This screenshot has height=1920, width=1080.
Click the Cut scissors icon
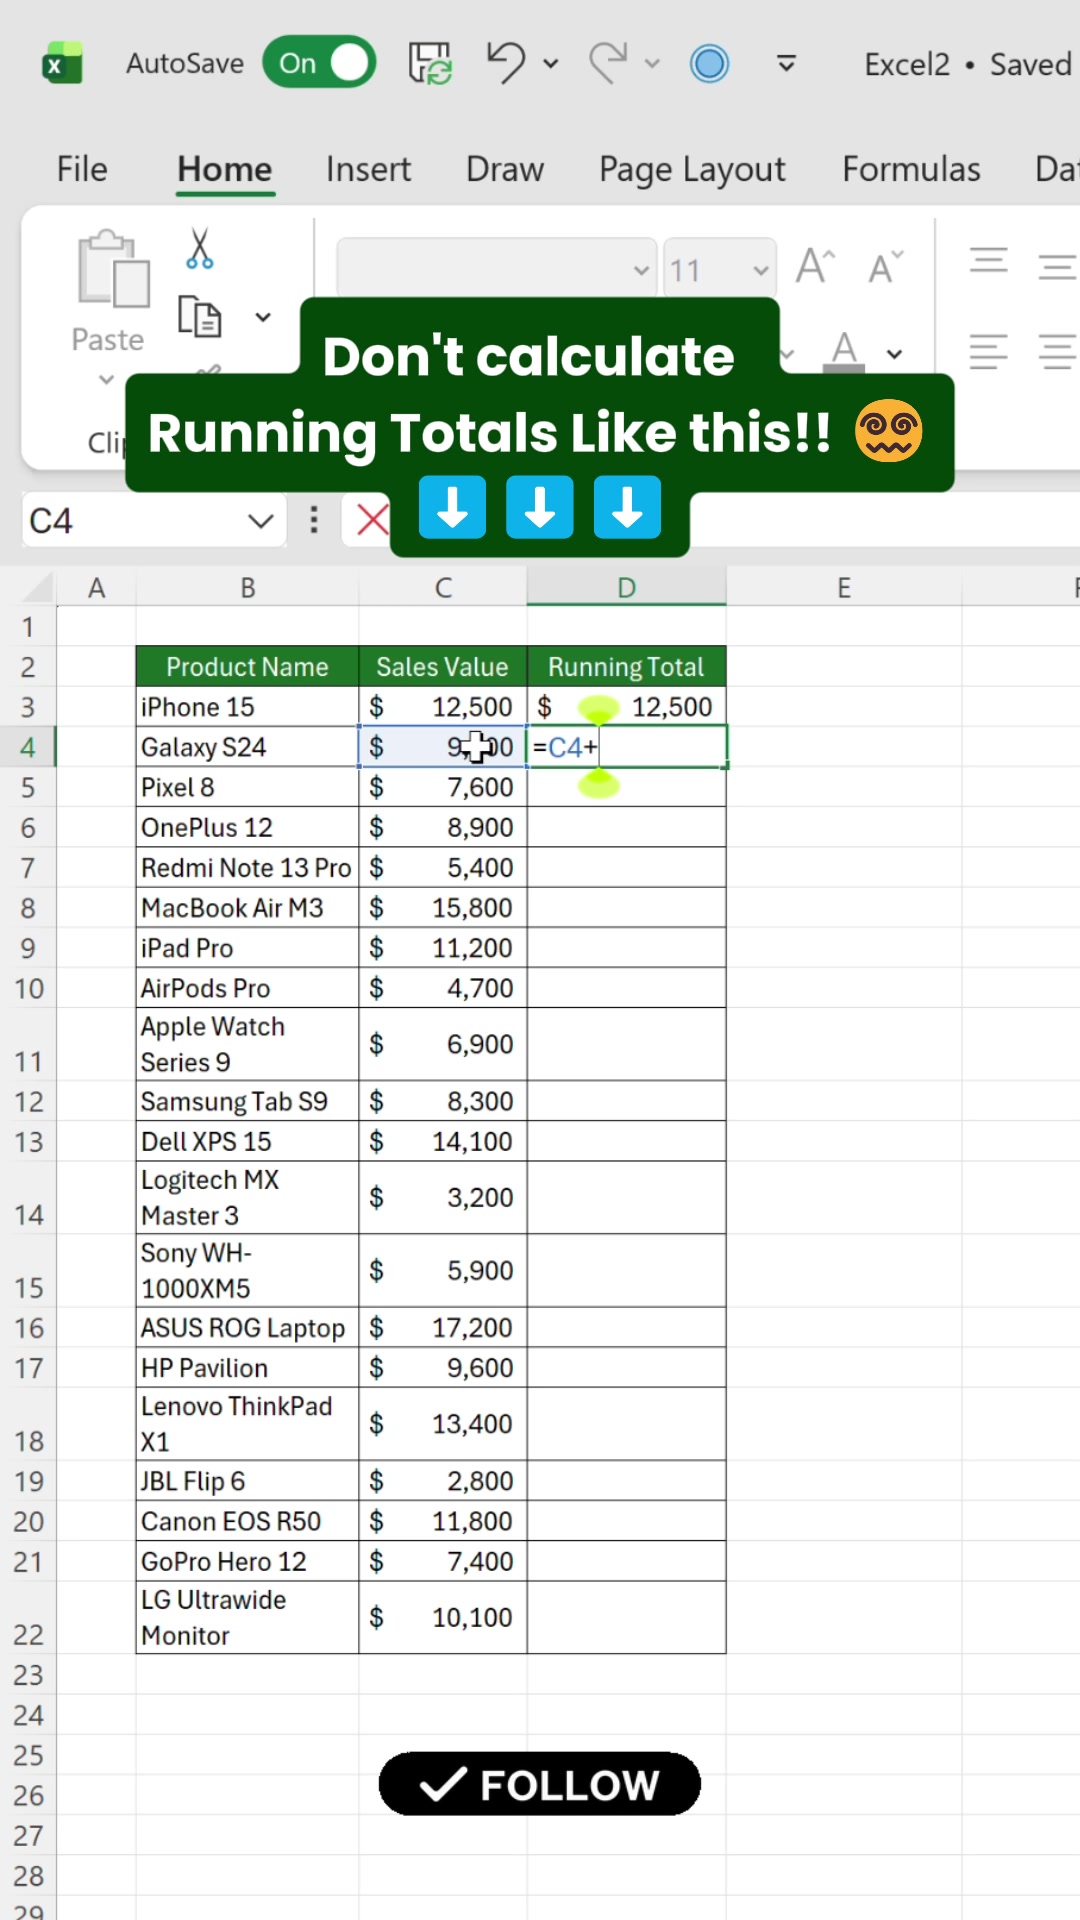click(200, 248)
